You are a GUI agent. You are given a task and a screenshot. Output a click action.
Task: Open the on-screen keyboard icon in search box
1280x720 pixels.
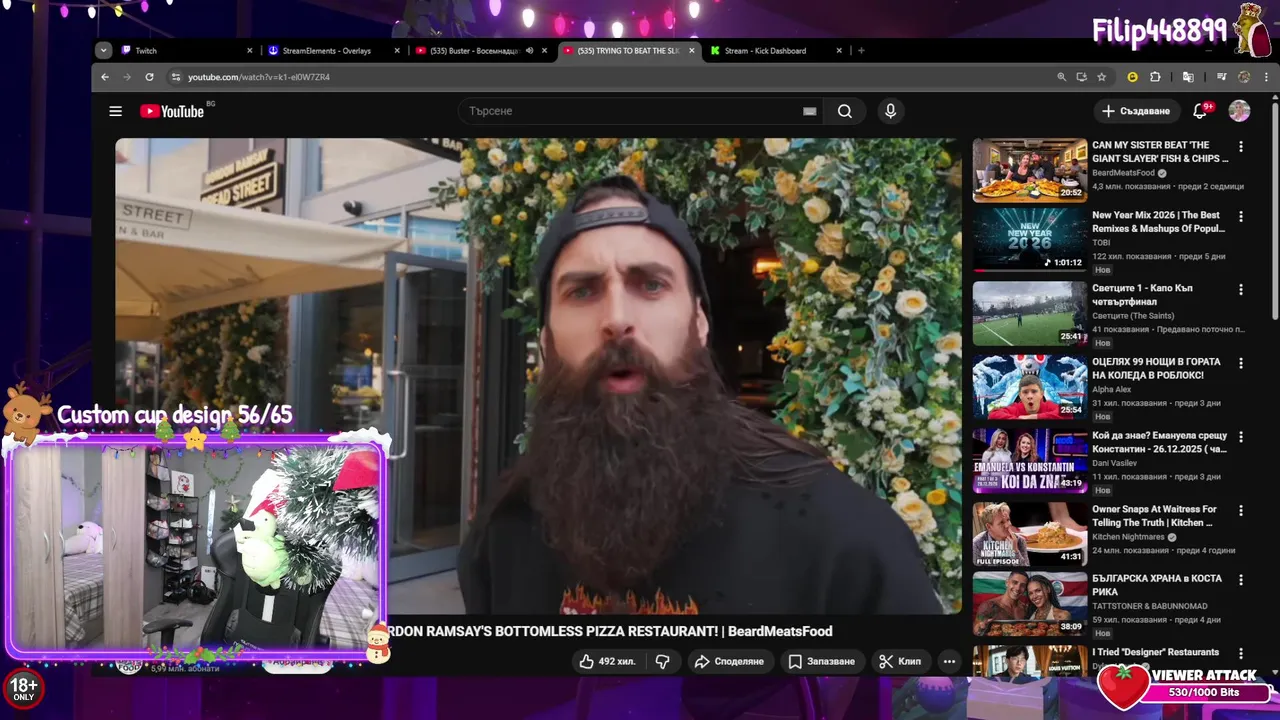810,111
